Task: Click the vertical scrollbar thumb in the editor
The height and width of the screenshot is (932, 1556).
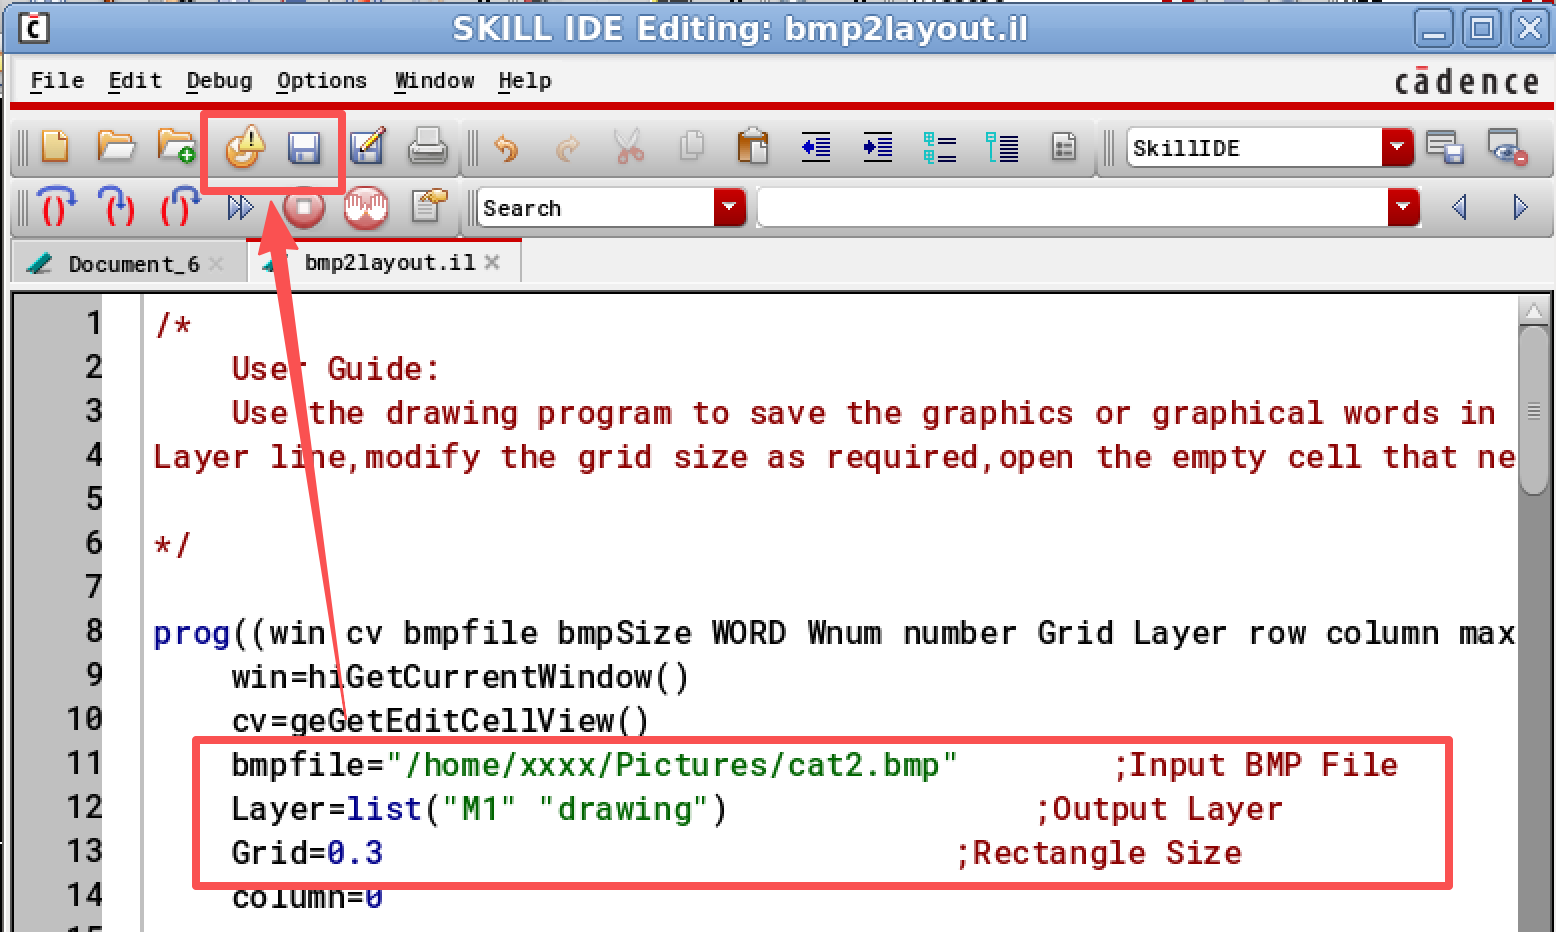Action: pyautogui.click(x=1533, y=409)
